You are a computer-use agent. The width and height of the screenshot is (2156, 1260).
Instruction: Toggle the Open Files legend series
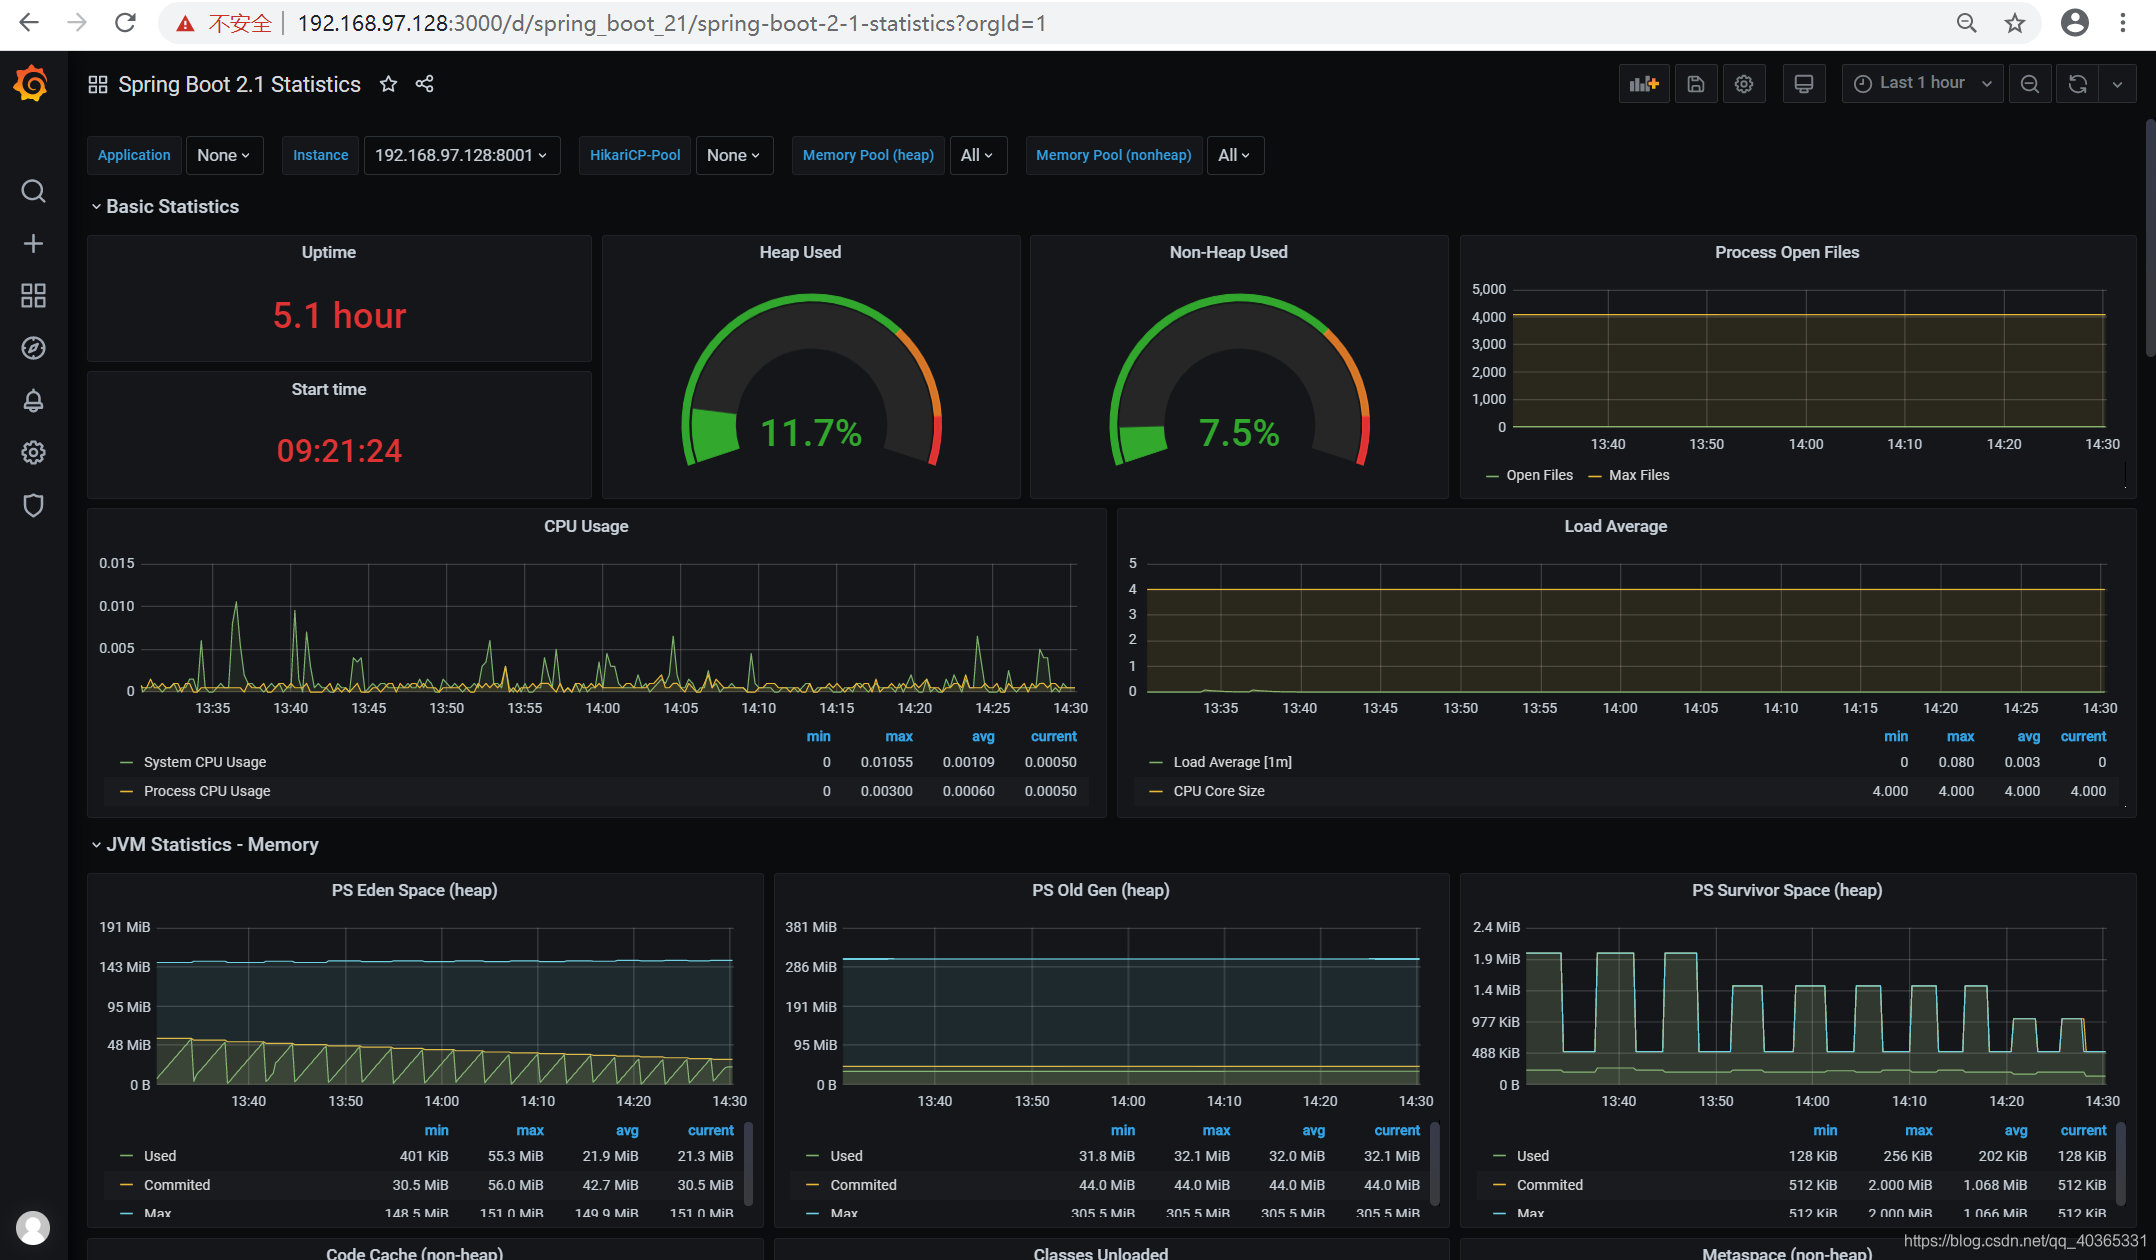pyautogui.click(x=1539, y=476)
